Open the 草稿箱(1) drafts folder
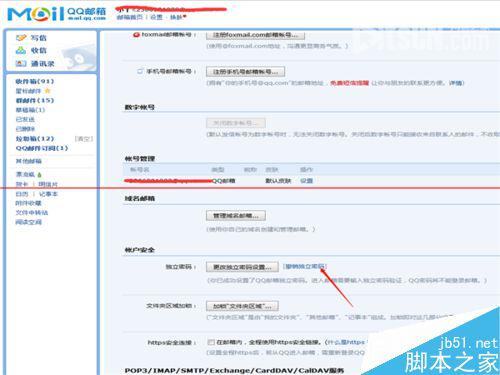Image resolution: width=500 pixels, height=375 pixels. click(30, 110)
